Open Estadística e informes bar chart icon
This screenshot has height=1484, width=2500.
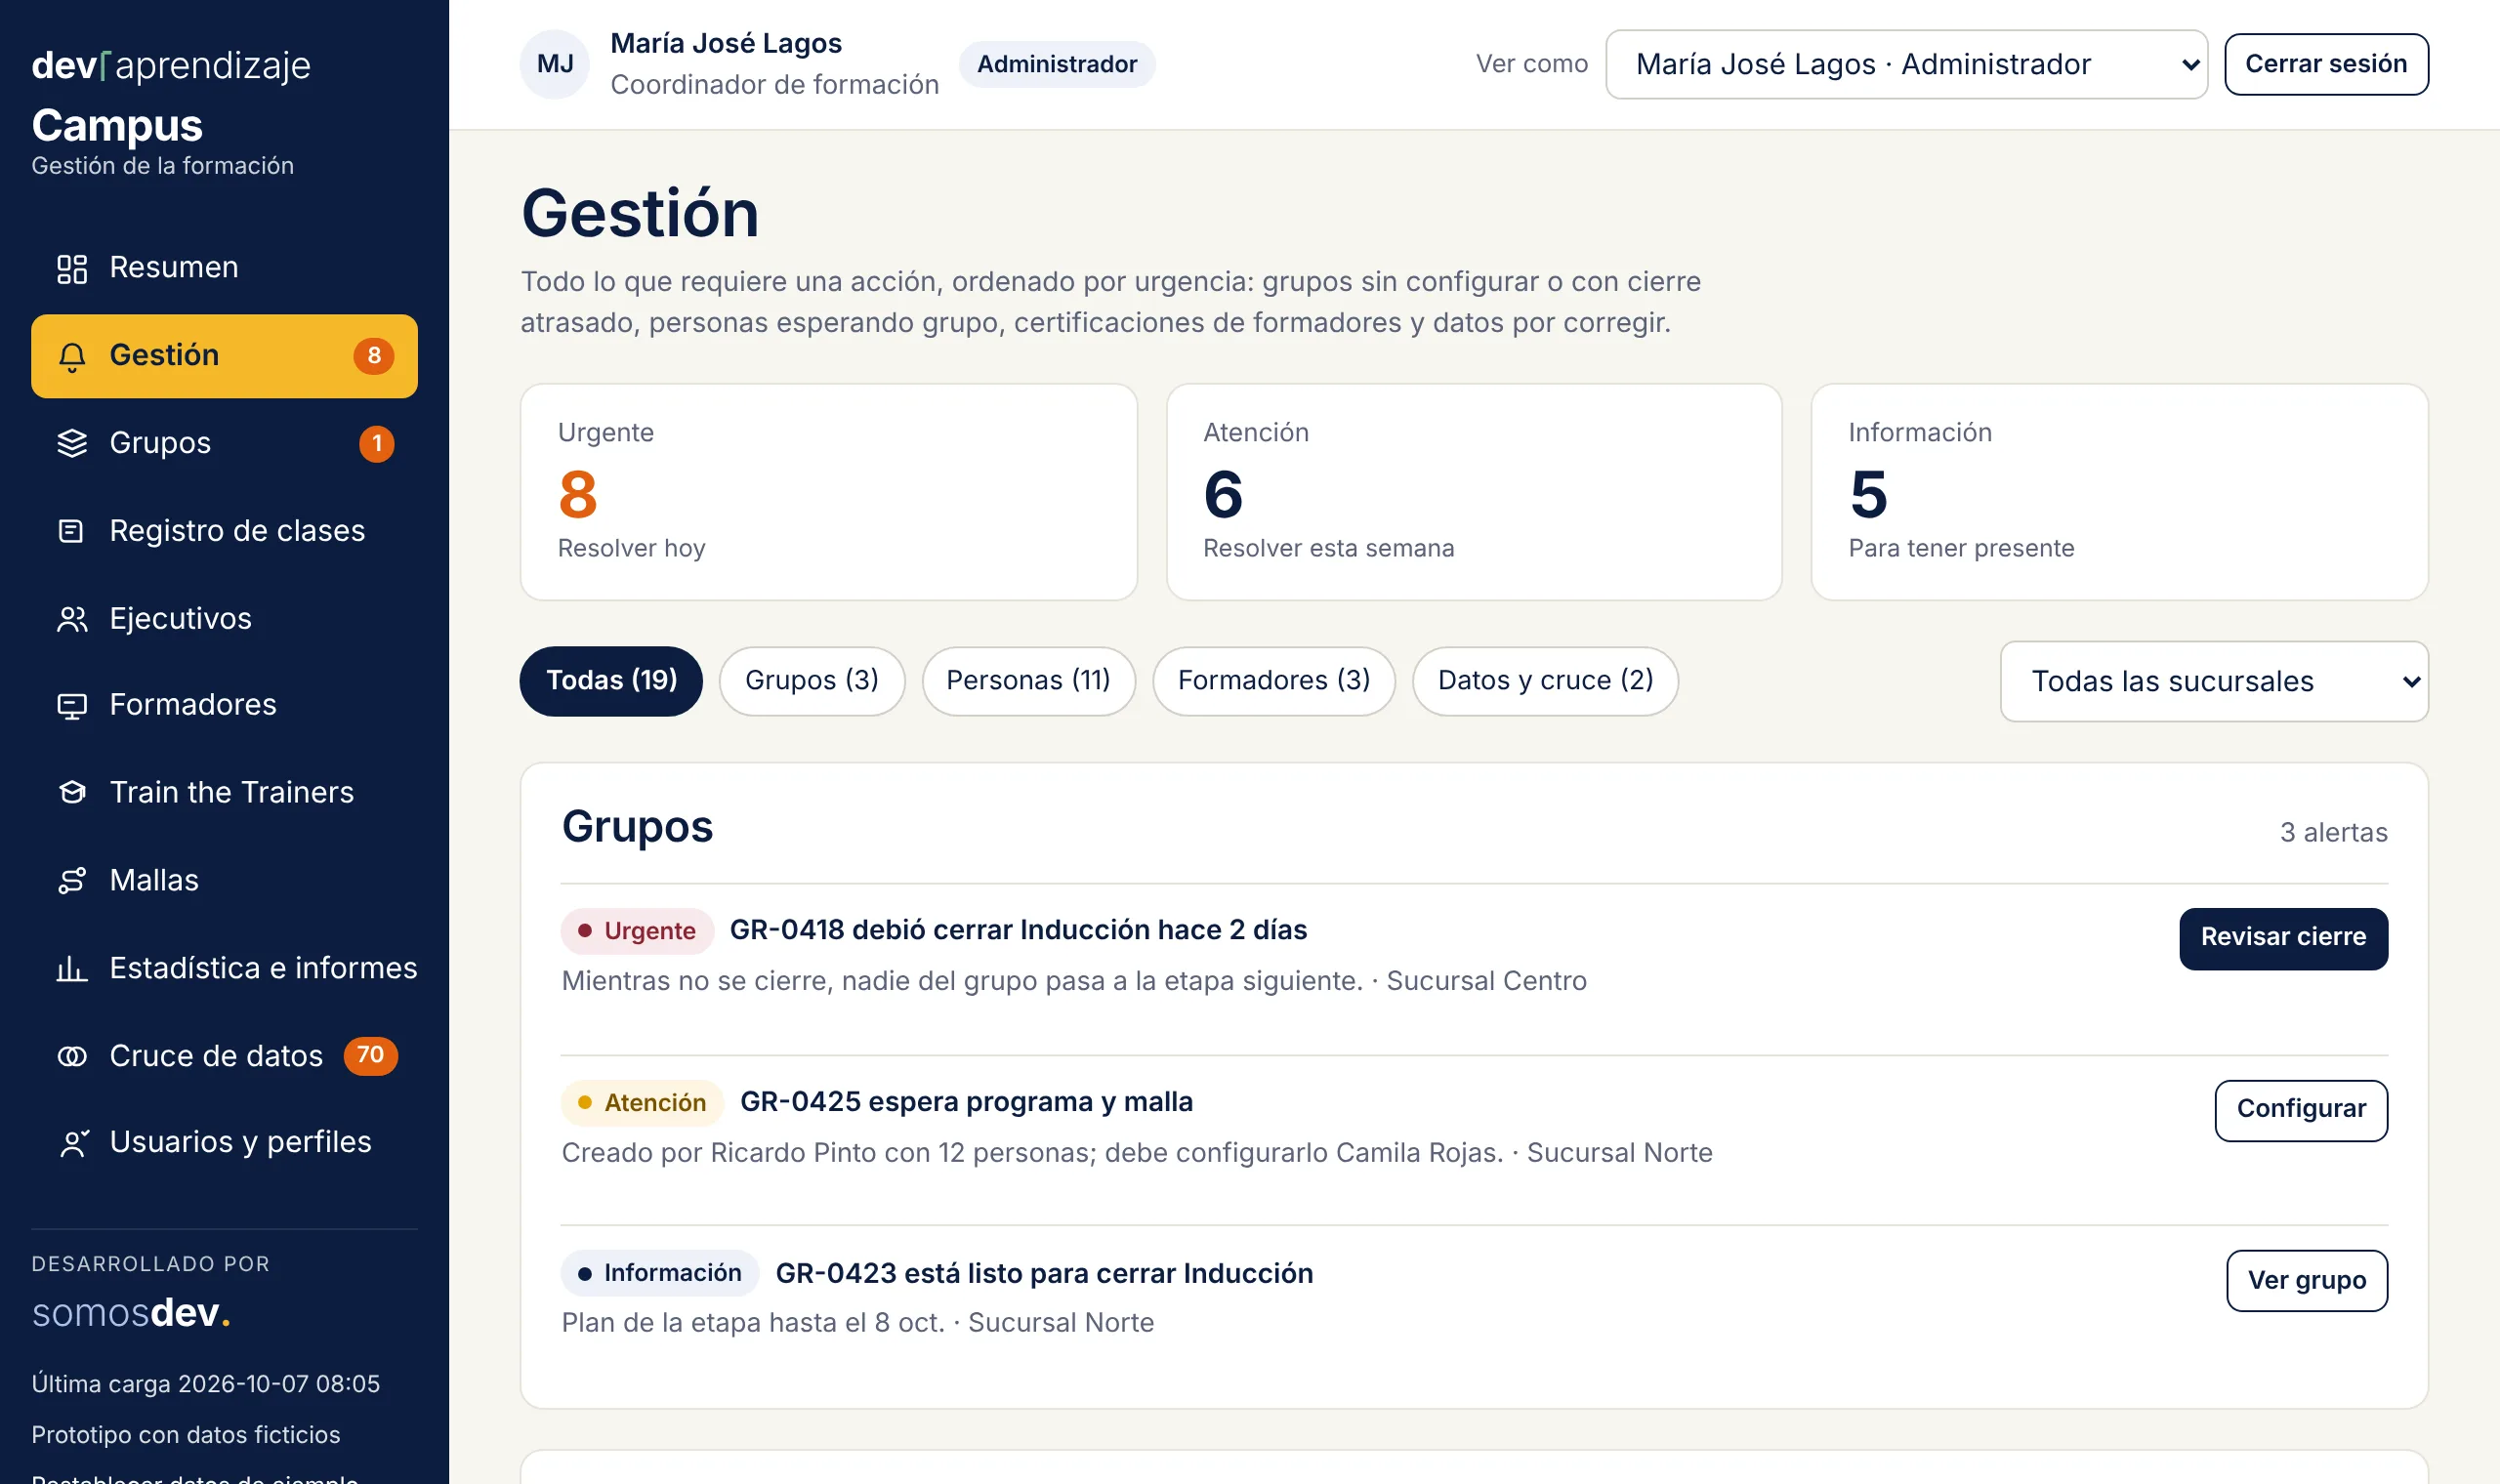72,969
